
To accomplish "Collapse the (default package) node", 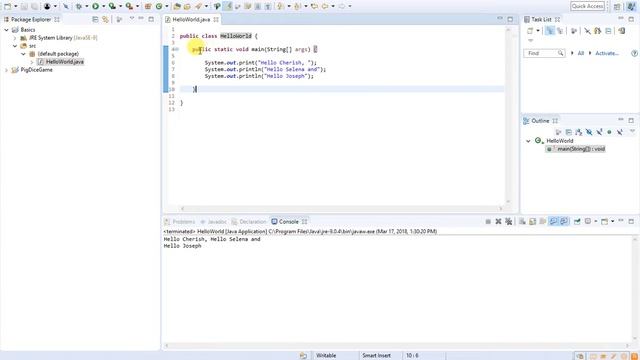I will tap(23, 54).
